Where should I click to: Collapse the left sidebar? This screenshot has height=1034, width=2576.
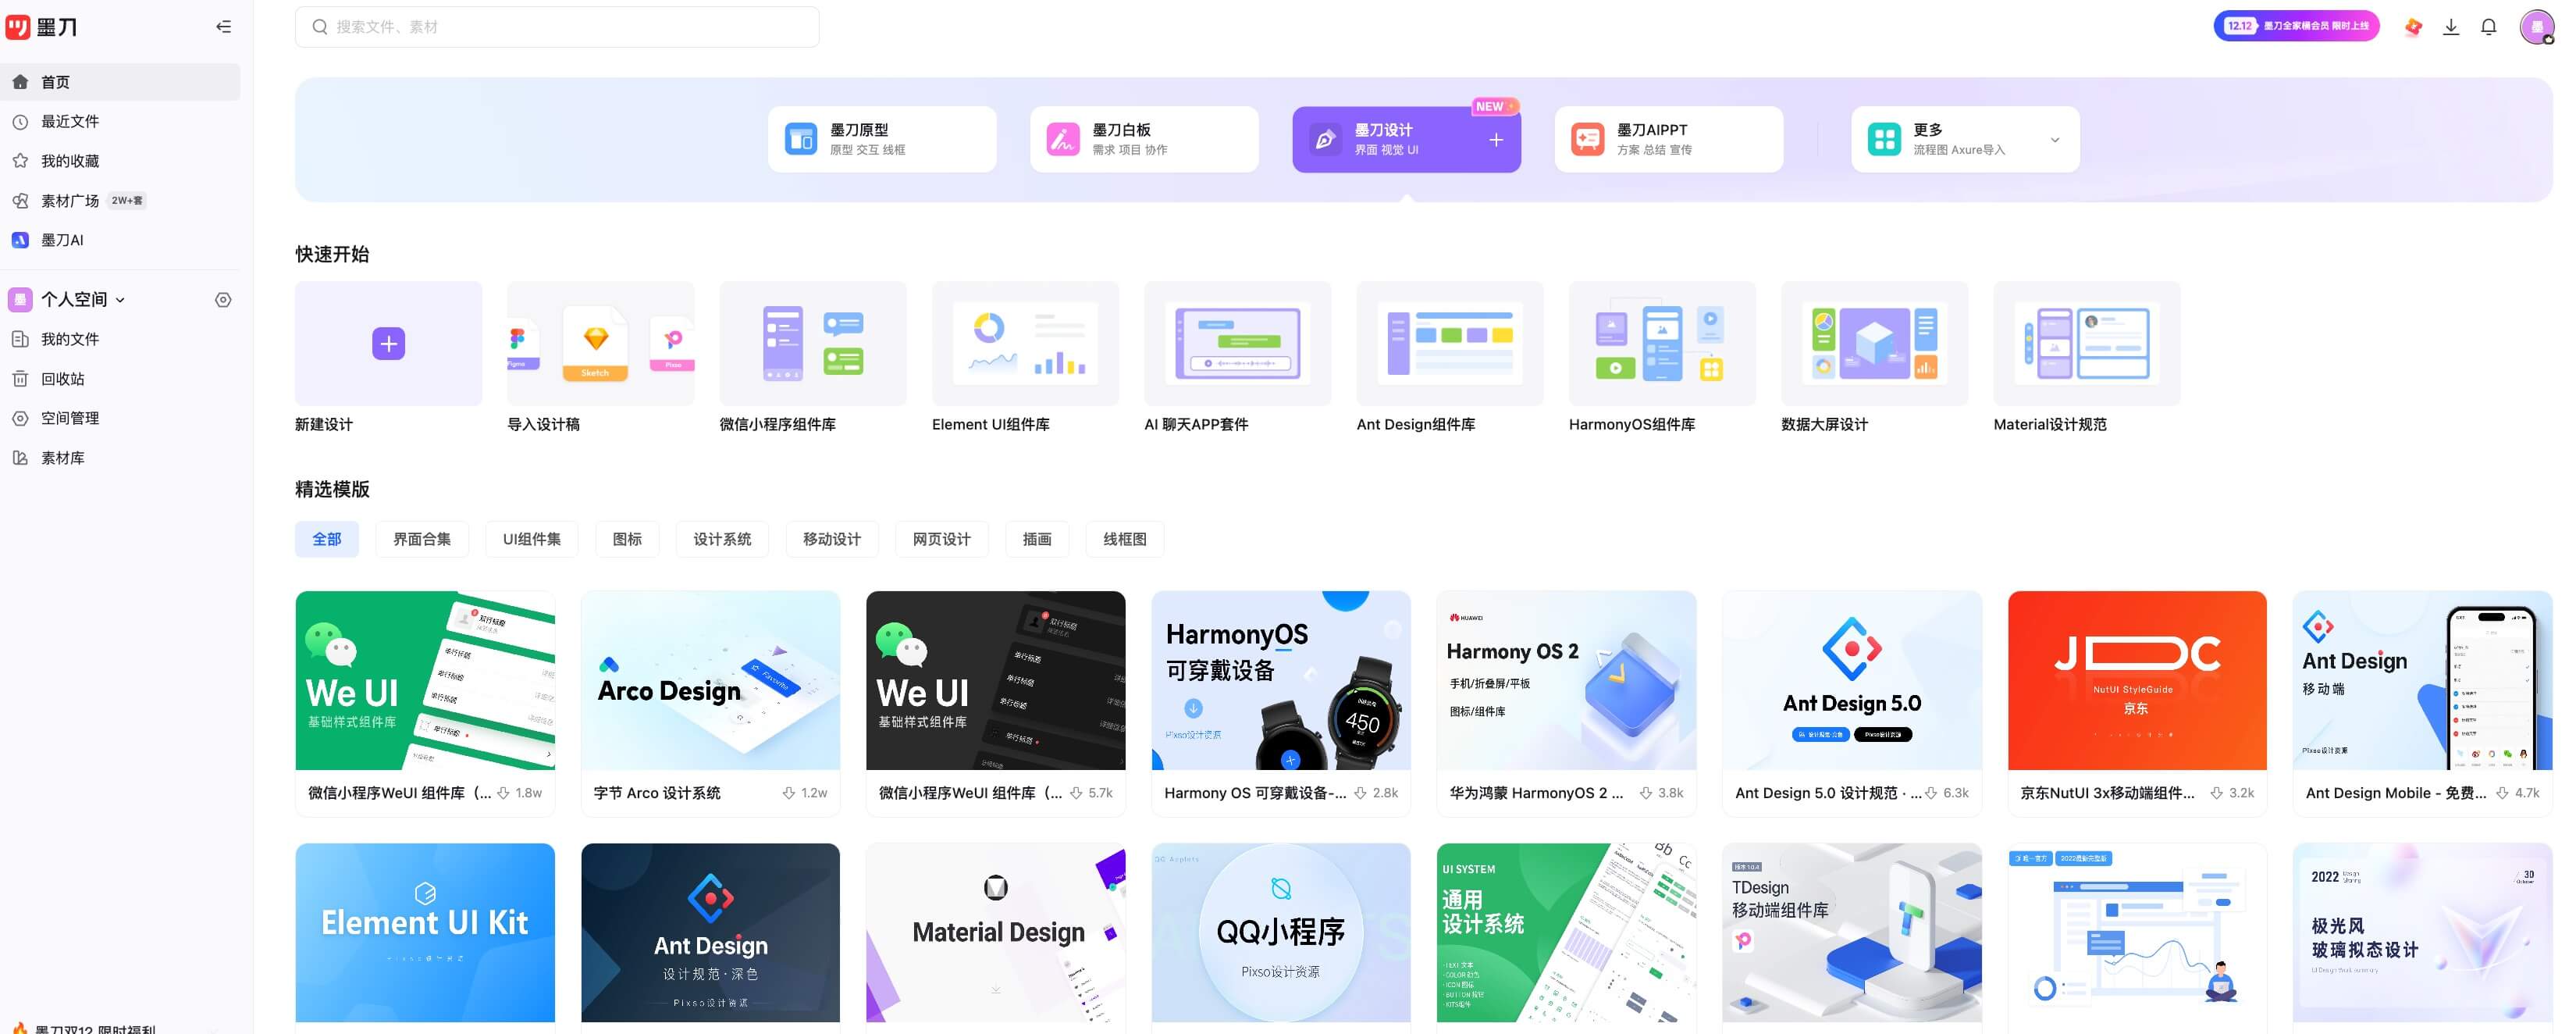coord(223,27)
